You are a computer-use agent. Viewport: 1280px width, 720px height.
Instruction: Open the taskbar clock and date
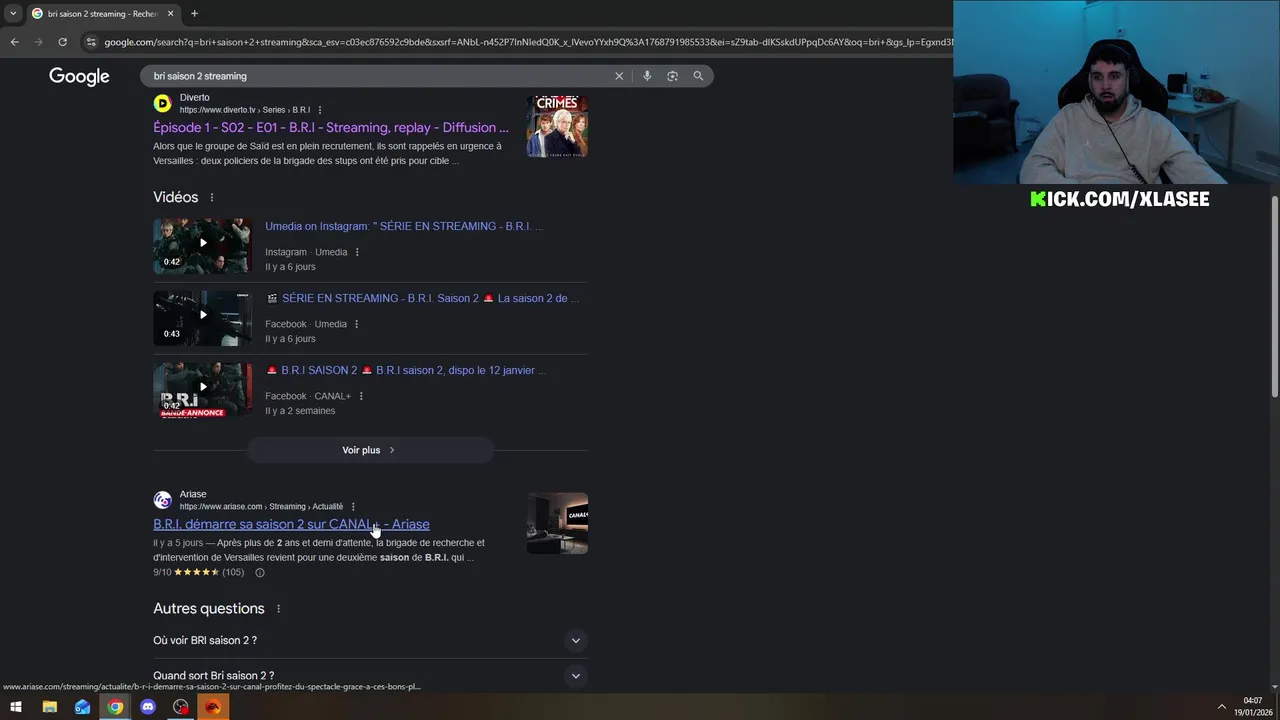[1253, 707]
